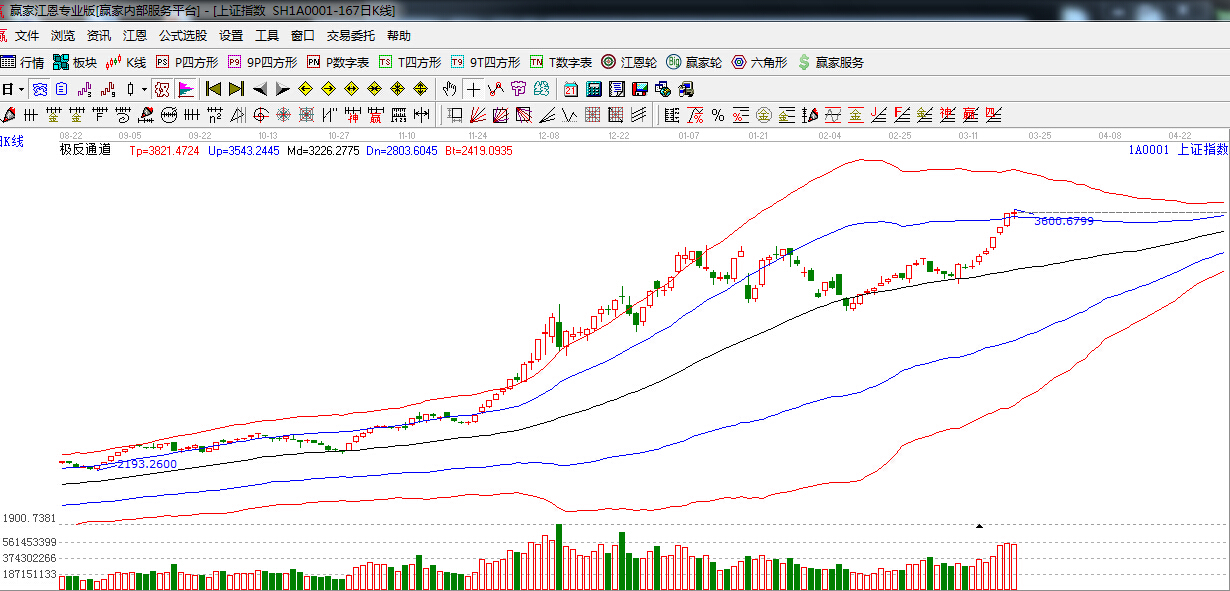This screenshot has height=591, width=1230.
Task: Toggle the highlighted blue pattern view button
Action: point(40,89)
